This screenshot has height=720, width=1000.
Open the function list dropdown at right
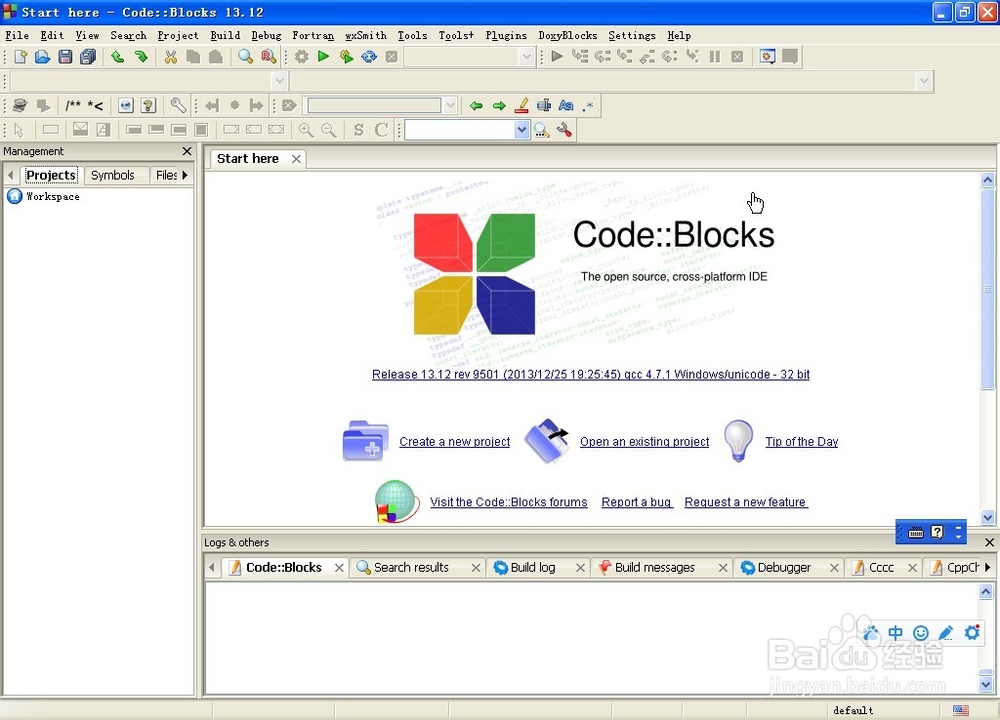click(924, 81)
